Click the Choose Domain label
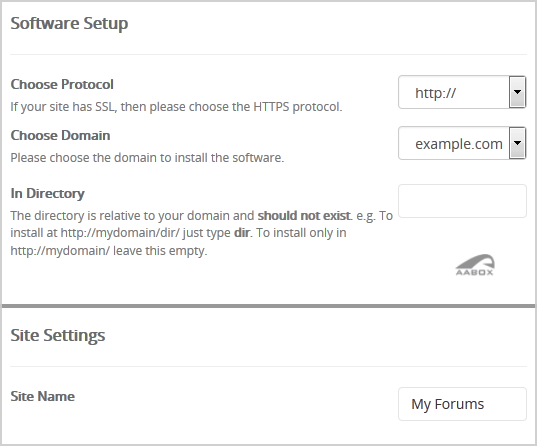Screen dimensions: 537x446 [x=60, y=135]
